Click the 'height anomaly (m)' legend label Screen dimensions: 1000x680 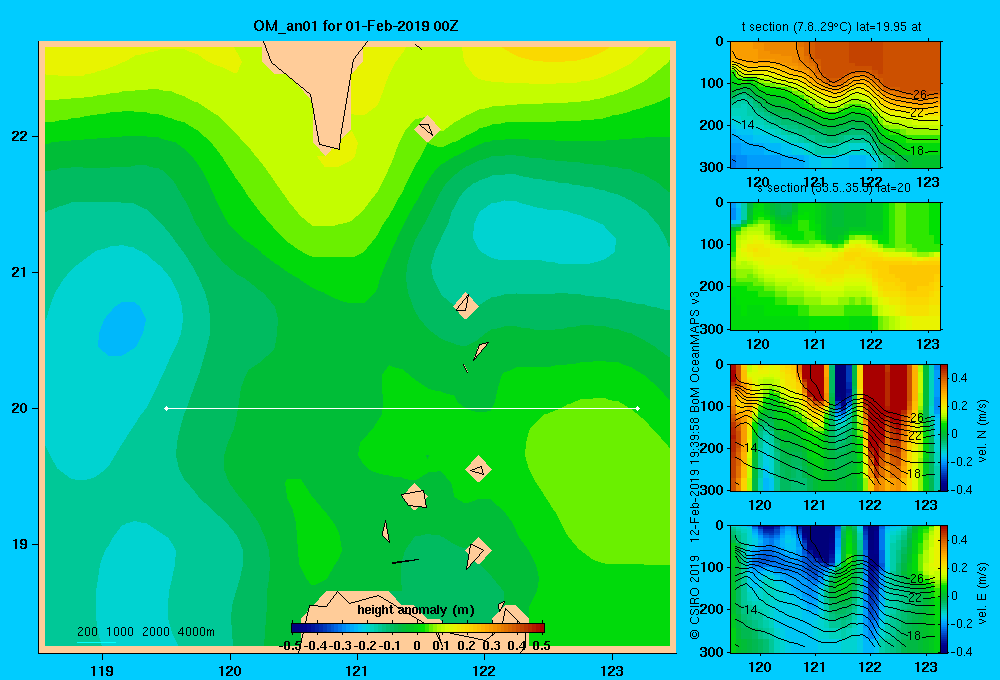point(416,610)
